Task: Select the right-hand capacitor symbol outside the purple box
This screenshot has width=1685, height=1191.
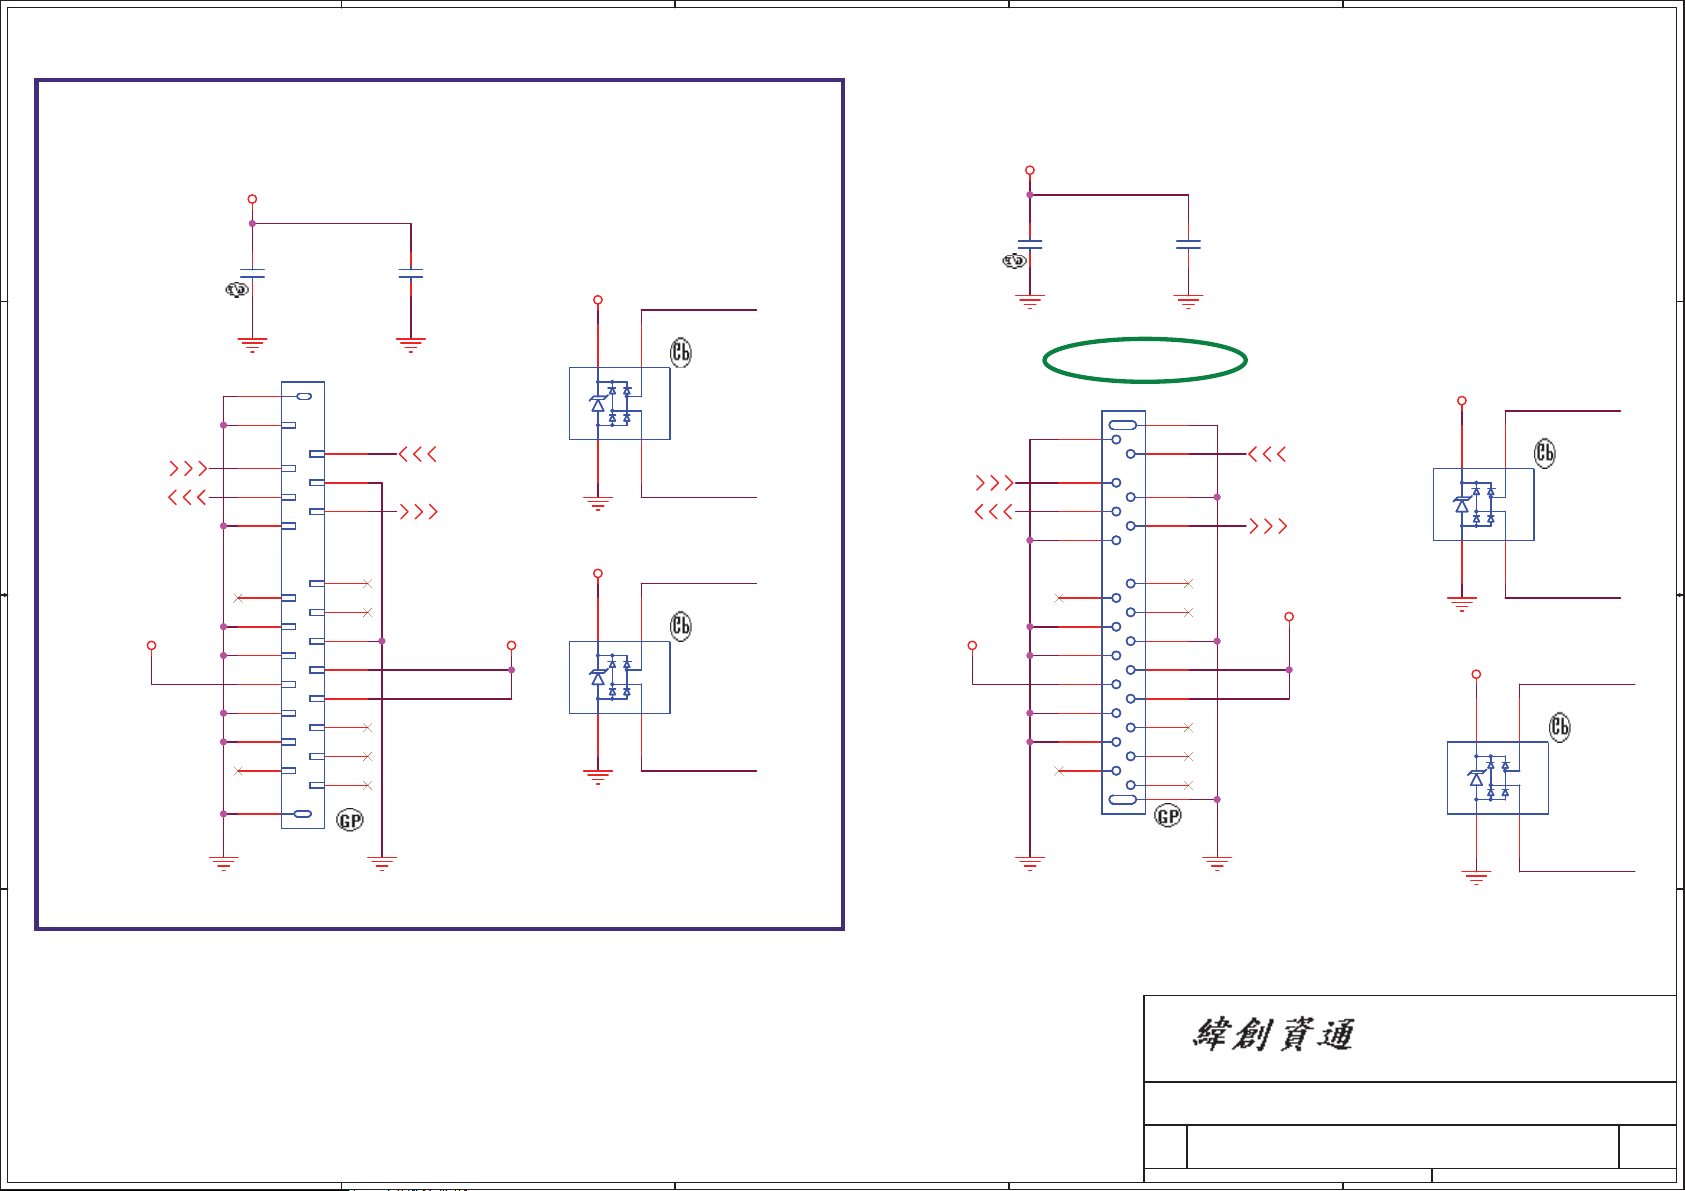Action: [1188, 244]
